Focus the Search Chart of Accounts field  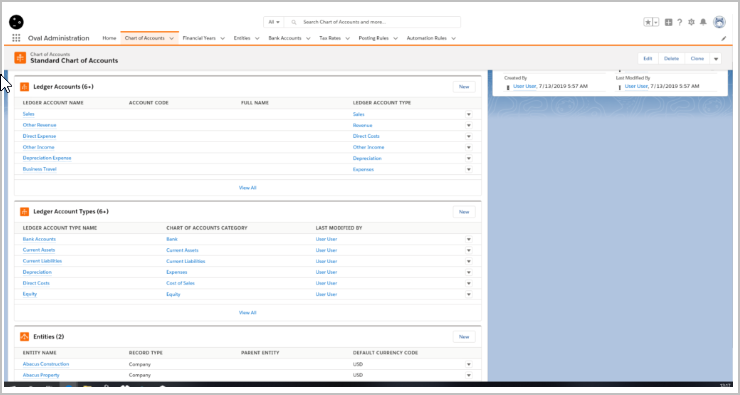tap(372, 22)
